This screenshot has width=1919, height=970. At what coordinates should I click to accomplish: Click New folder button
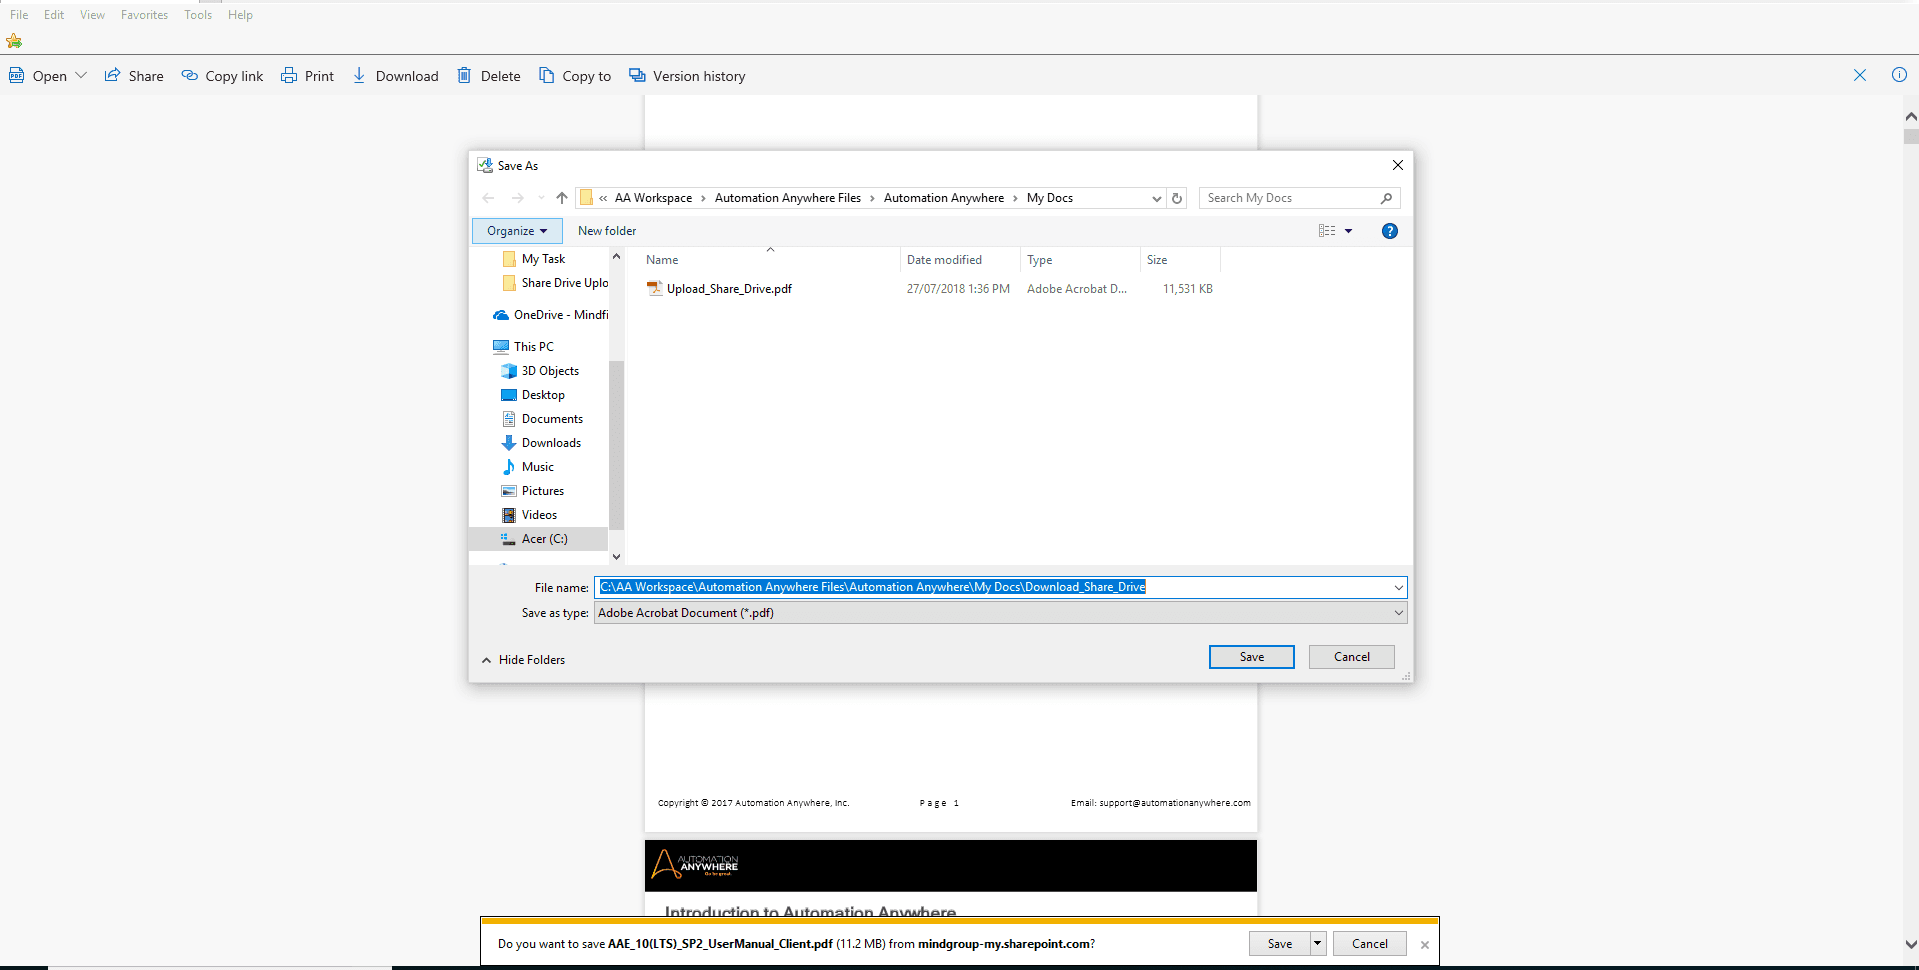click(607, 231)
